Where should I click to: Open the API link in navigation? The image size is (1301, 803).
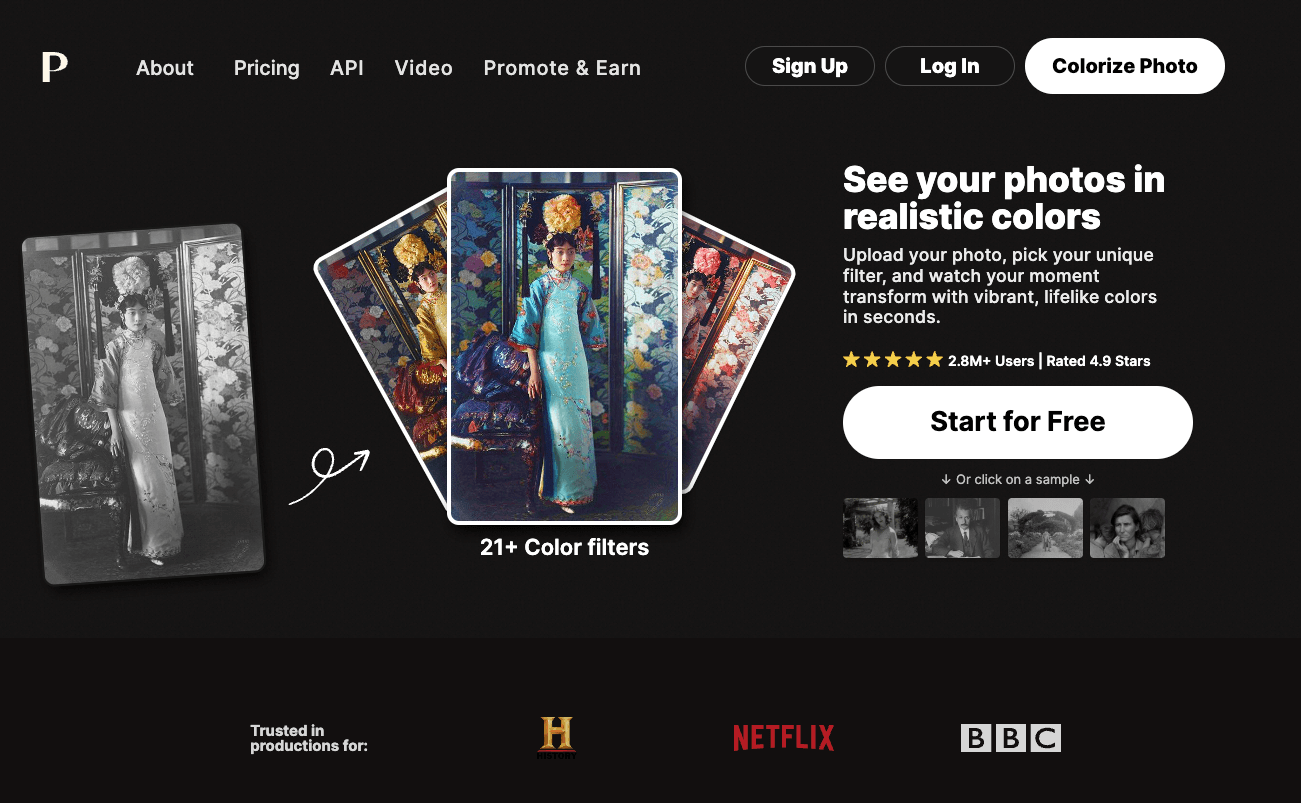pyautogui.click(x=347, y=68)
